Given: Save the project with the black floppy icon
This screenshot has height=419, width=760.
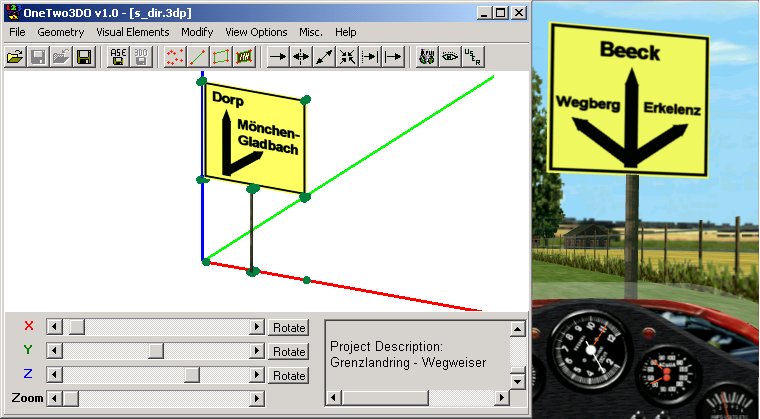Looking at the screenshot, I should pyautogui.click(x=85, y=57).
